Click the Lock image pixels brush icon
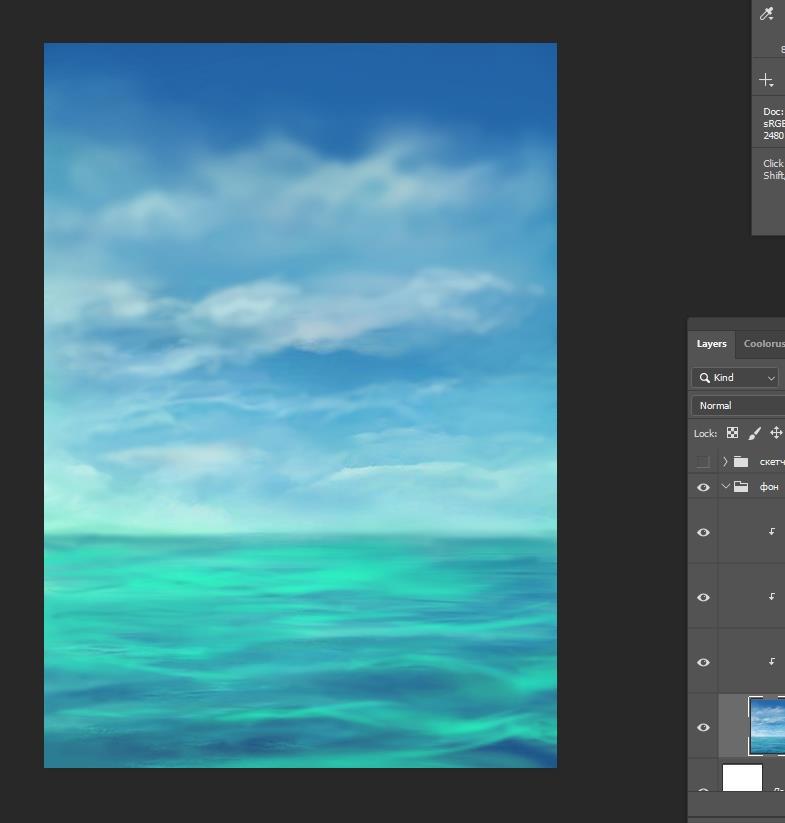 (x=754, y=433)
